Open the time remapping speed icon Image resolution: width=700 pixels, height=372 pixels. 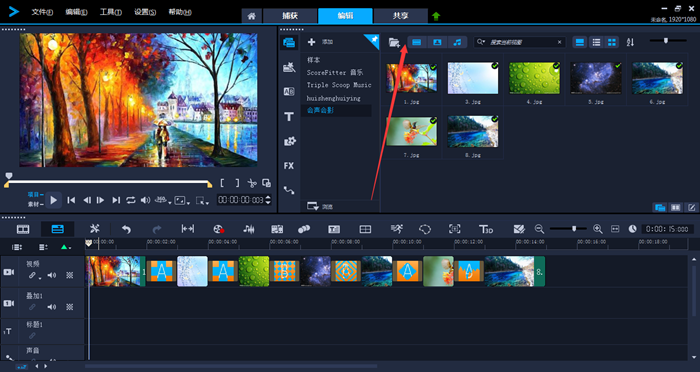click(x=396, y=229)
